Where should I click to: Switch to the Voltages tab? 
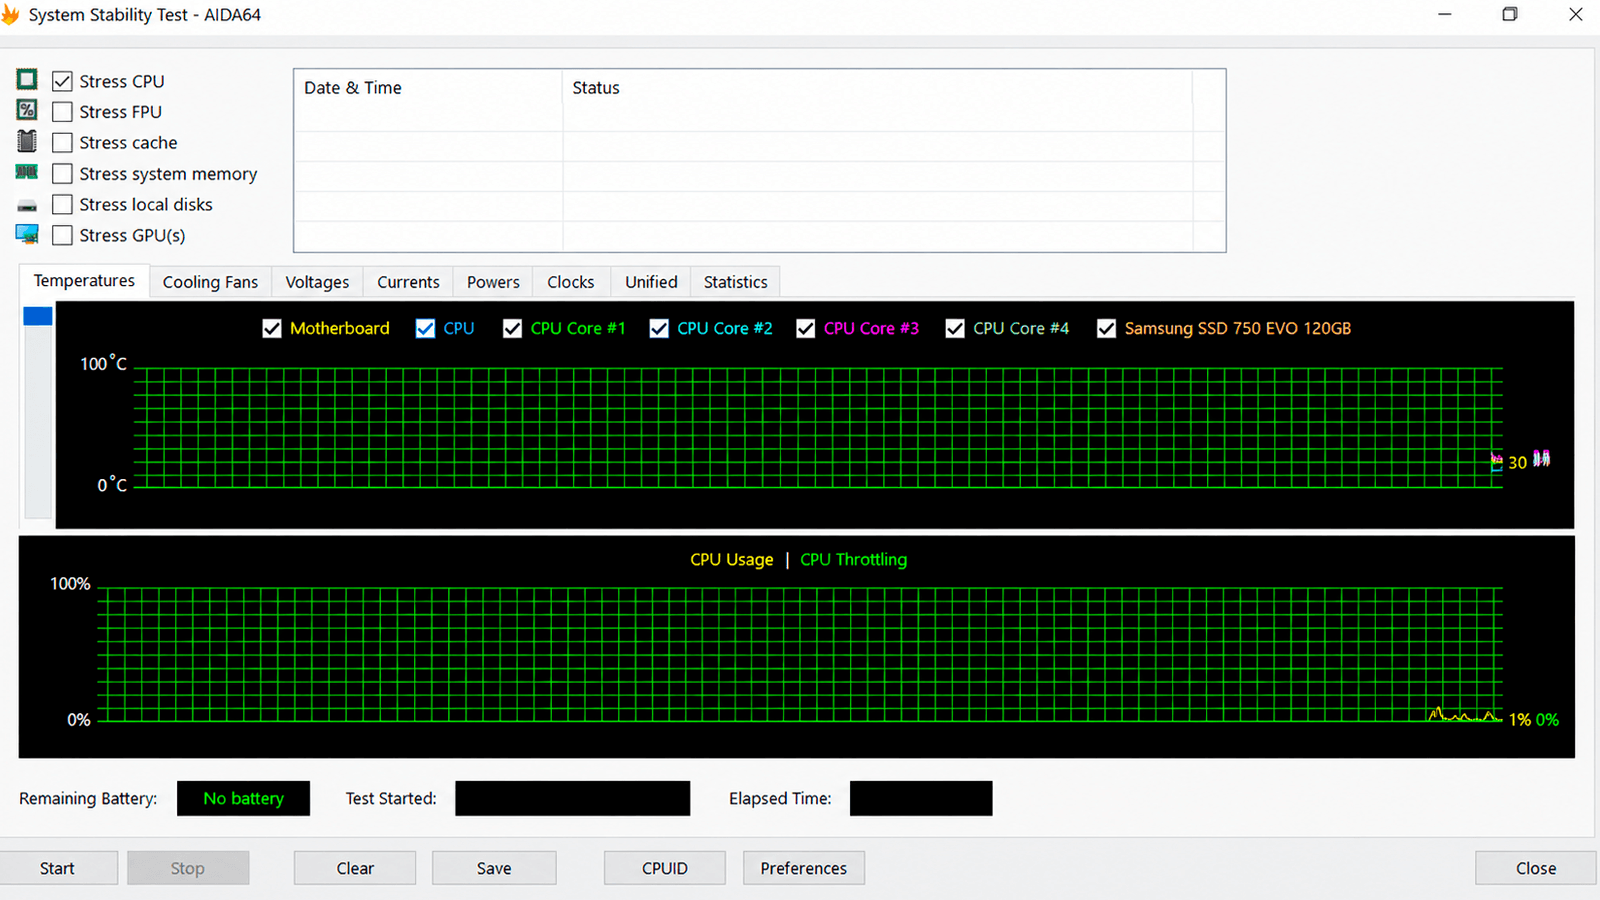point(317,282)
